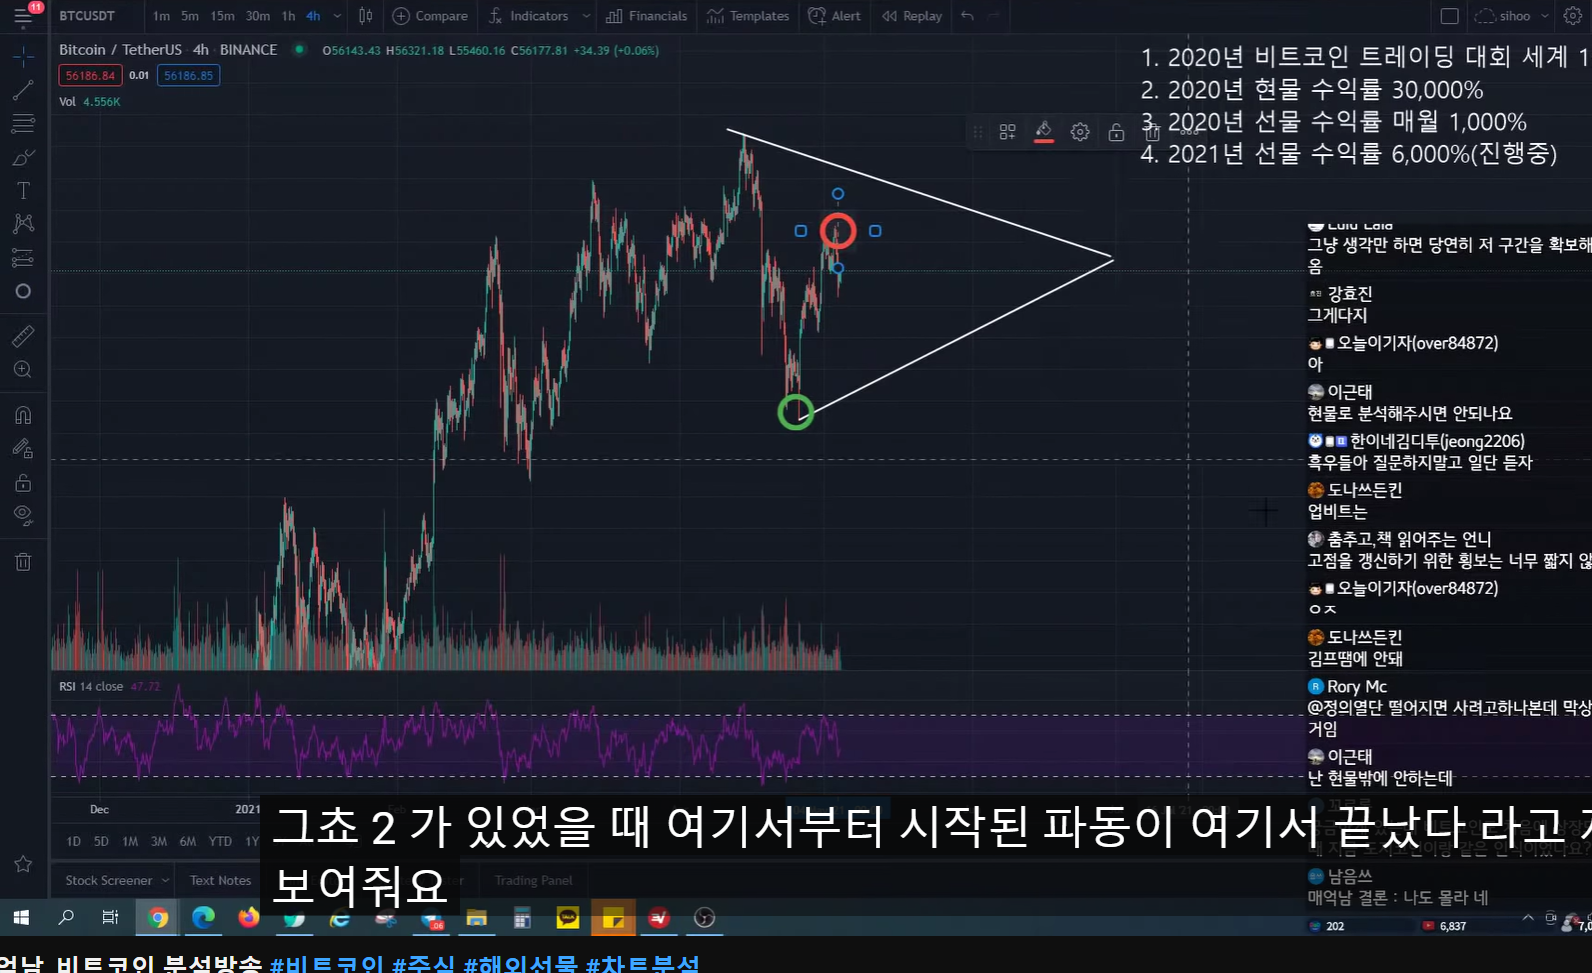Switch to 1m timeframe
Screen dimensions: 1592x973
(x=161, y=16)
